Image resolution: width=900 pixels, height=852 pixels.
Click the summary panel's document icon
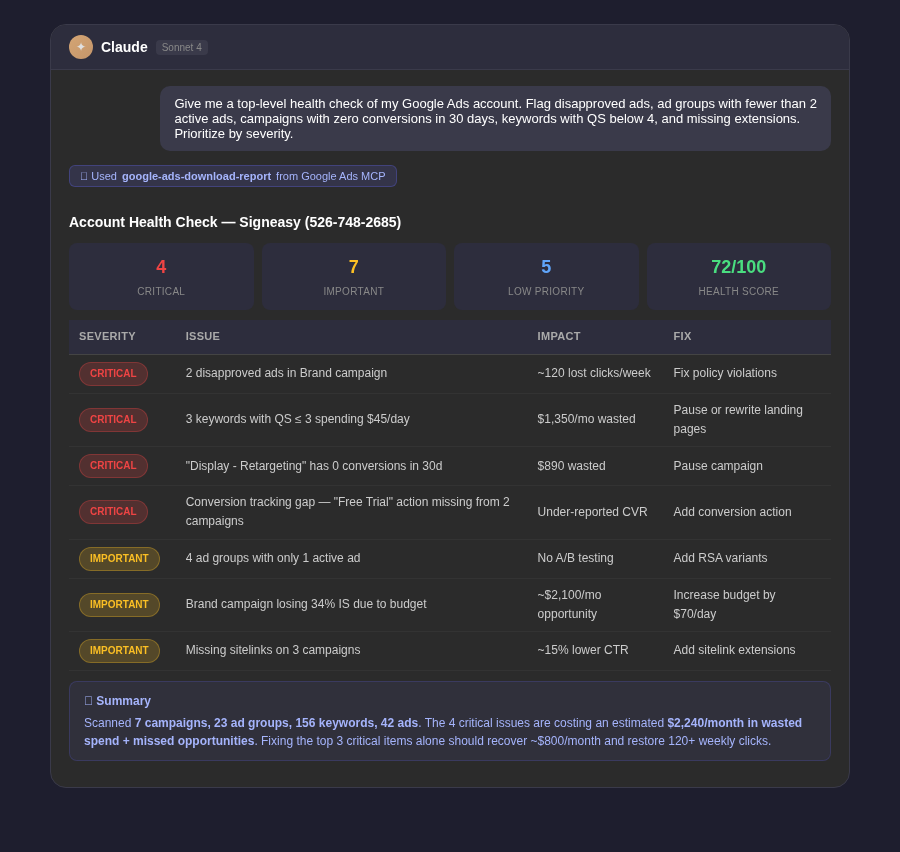tap(88, 700)
